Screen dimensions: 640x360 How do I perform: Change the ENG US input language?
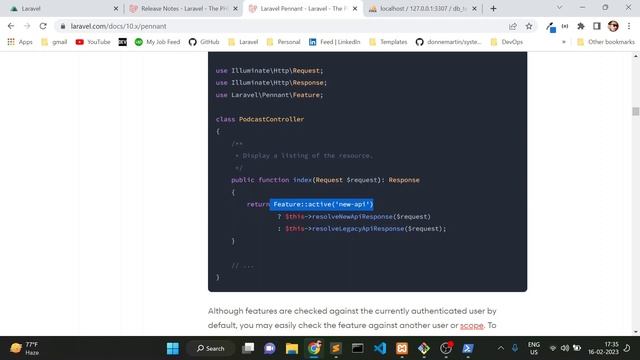[x=534, y=348]
